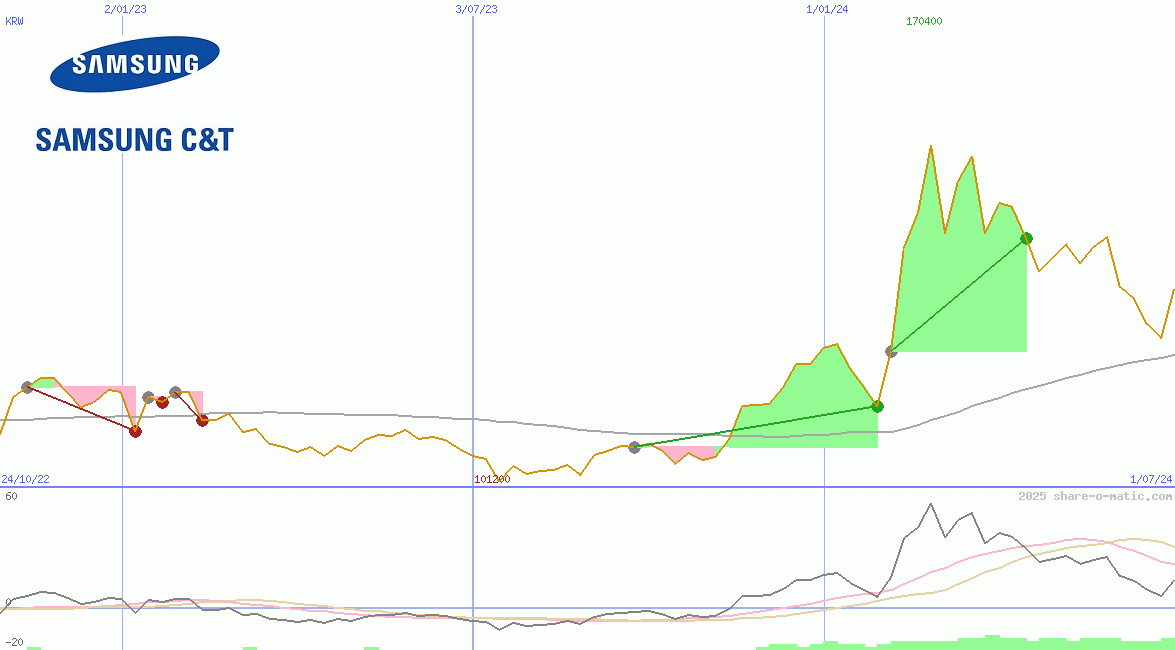Select the KRW currency label
Screen dimensions: 1175x650
[x=15, y=21]
